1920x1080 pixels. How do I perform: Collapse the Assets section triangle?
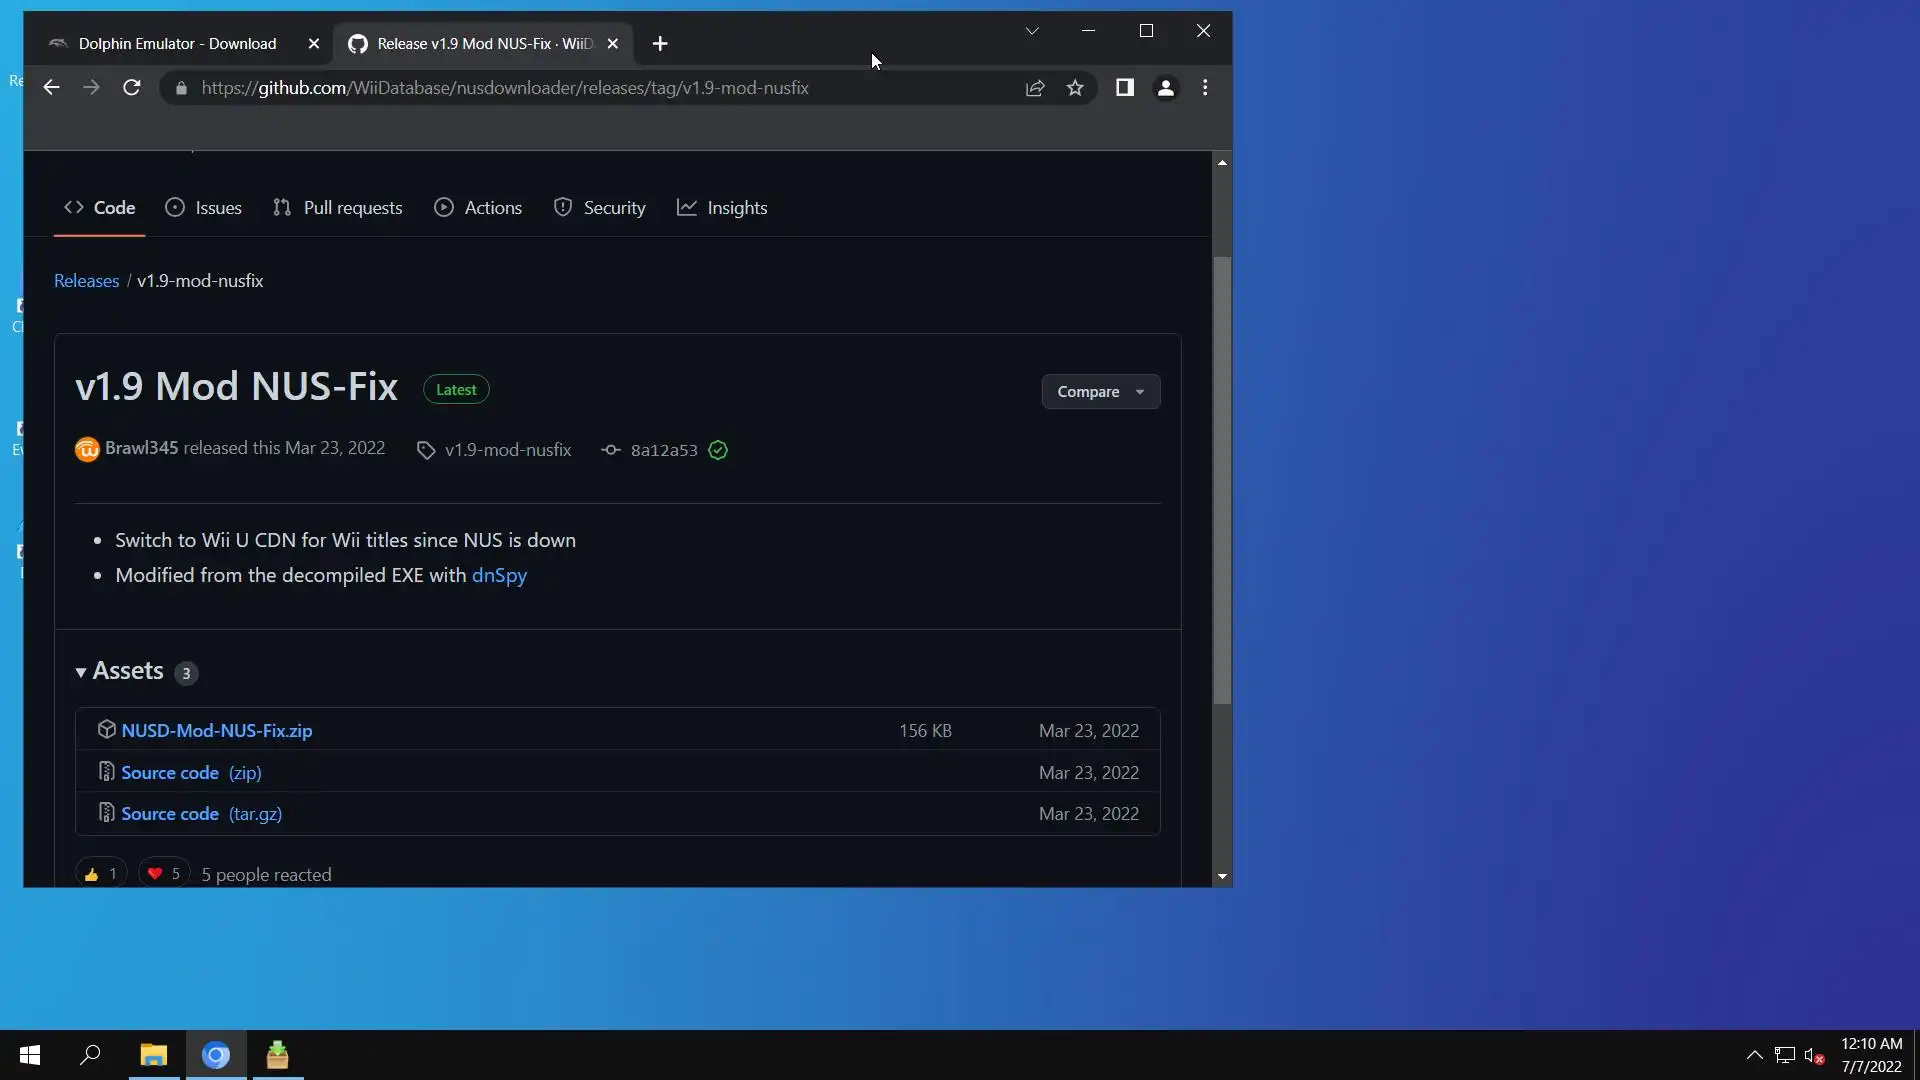click(x=81, y=672)
